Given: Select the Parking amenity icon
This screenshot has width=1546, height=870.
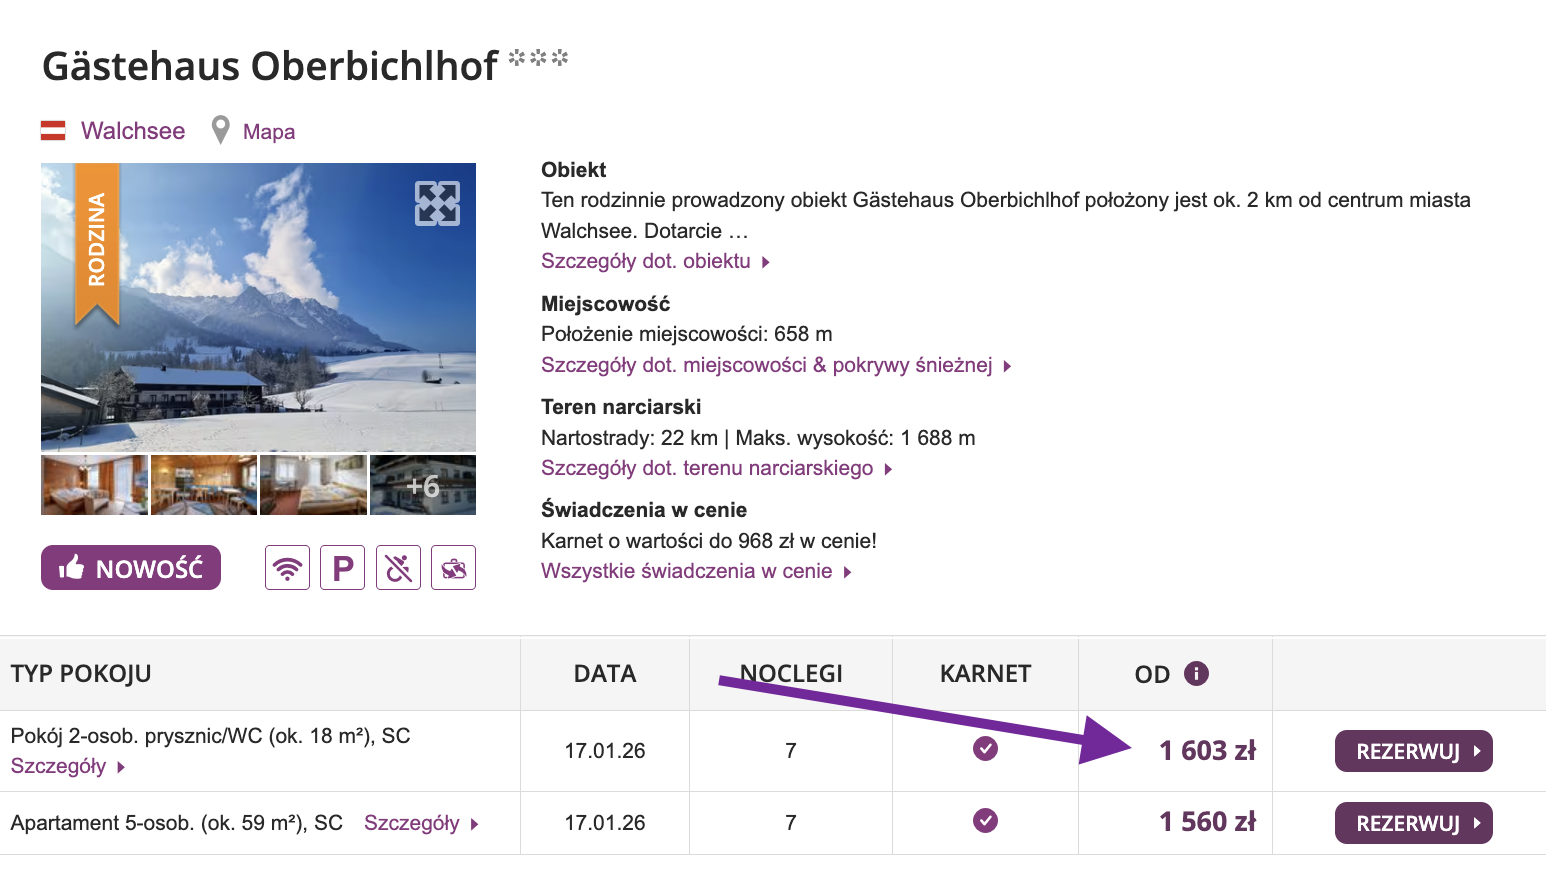Looking at the screenshot, I should point(342,567).
